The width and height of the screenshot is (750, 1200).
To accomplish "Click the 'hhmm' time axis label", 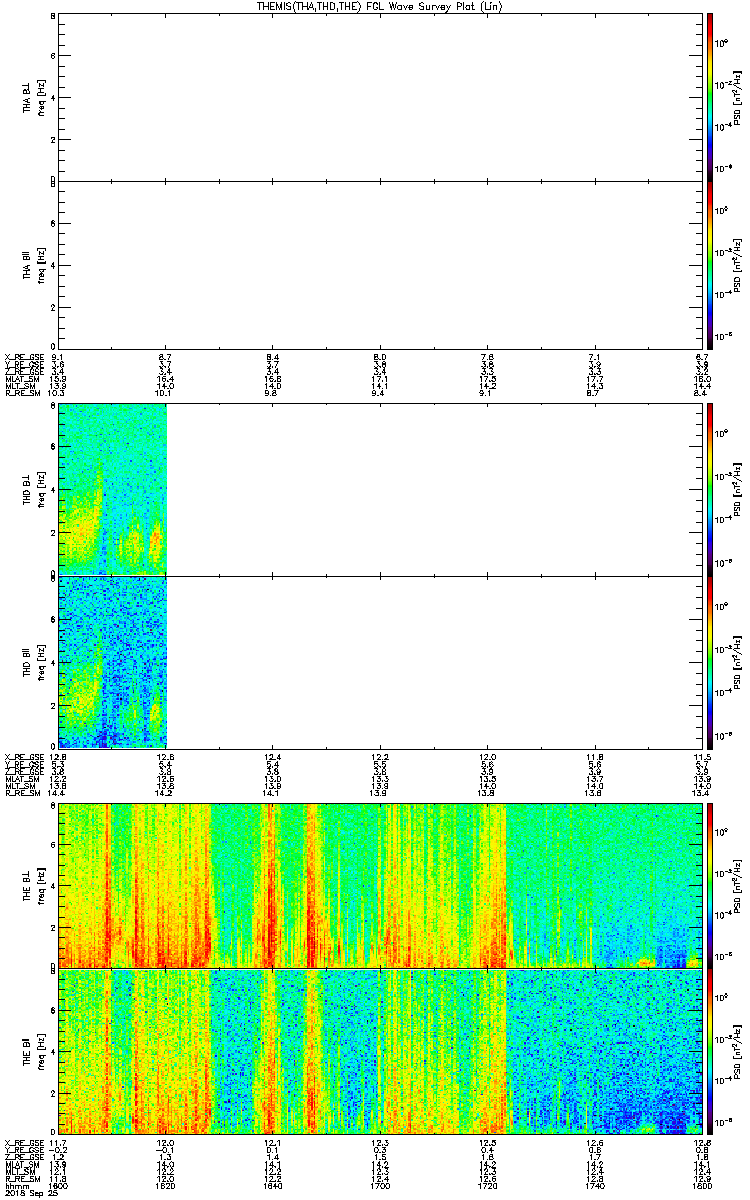I will tap(15, 1186).
